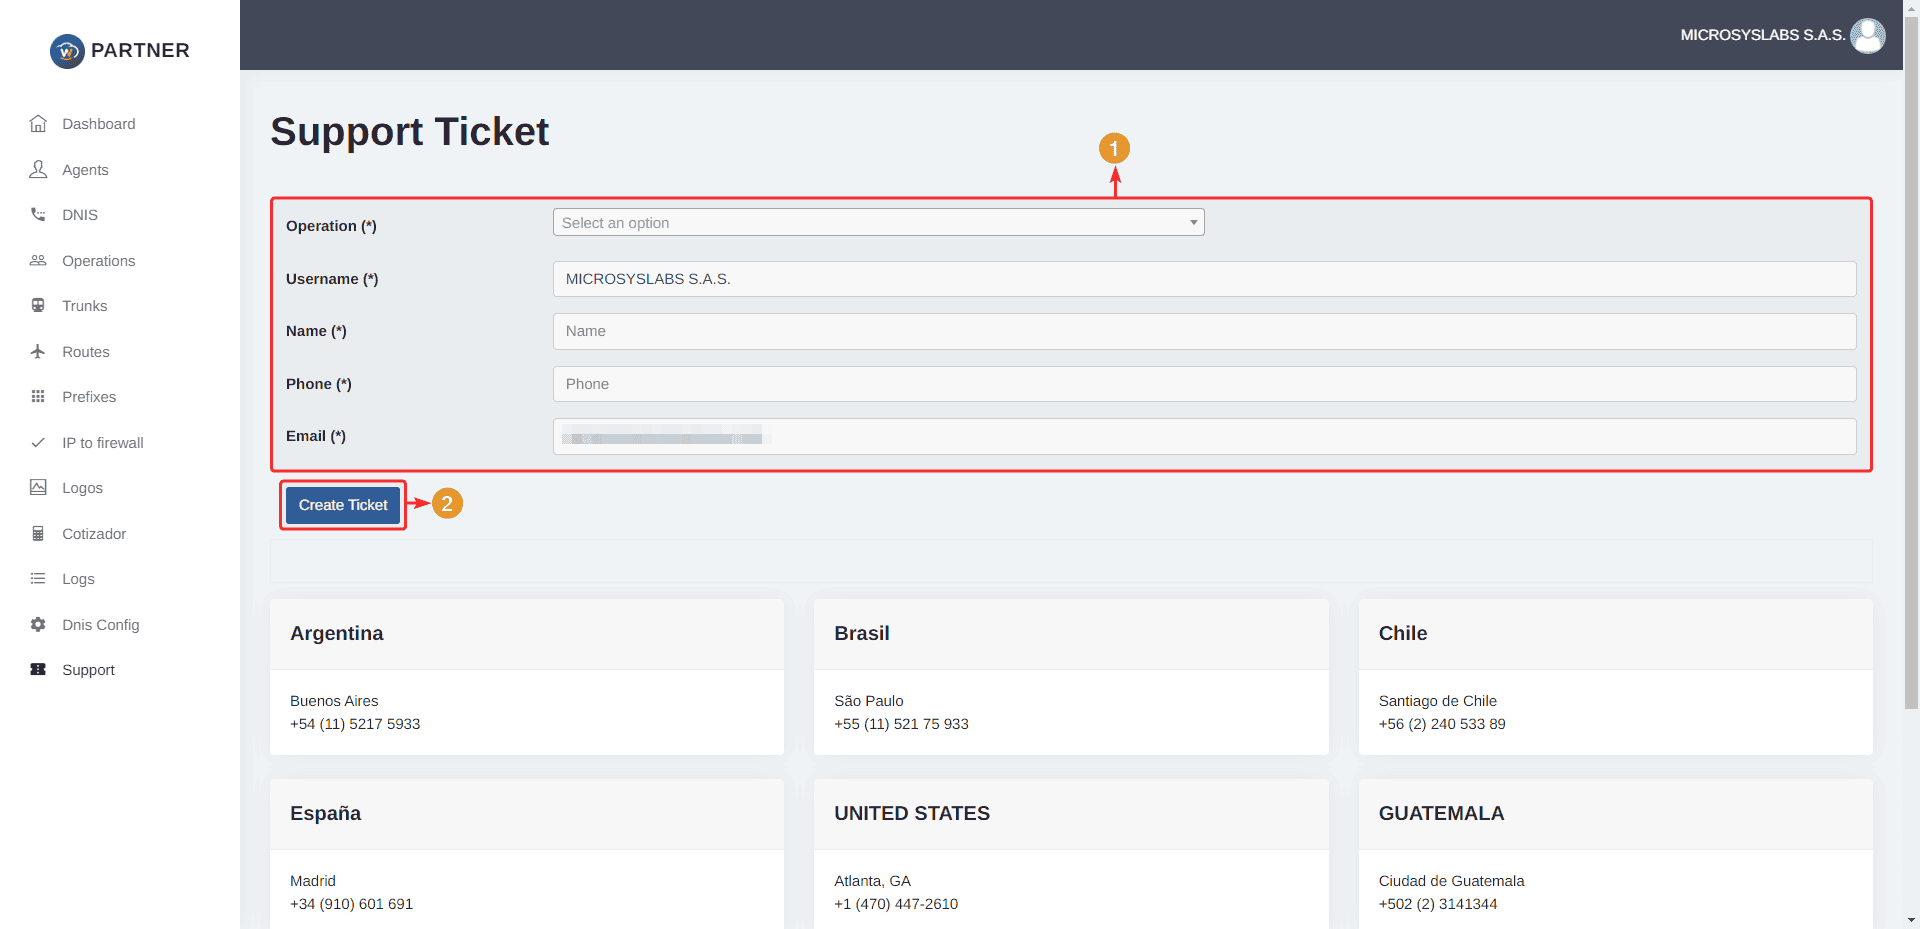The height and width of the screenshot is (929, 1920).
Task: Open the Dashboard menu item
Action: pos(99,124)
